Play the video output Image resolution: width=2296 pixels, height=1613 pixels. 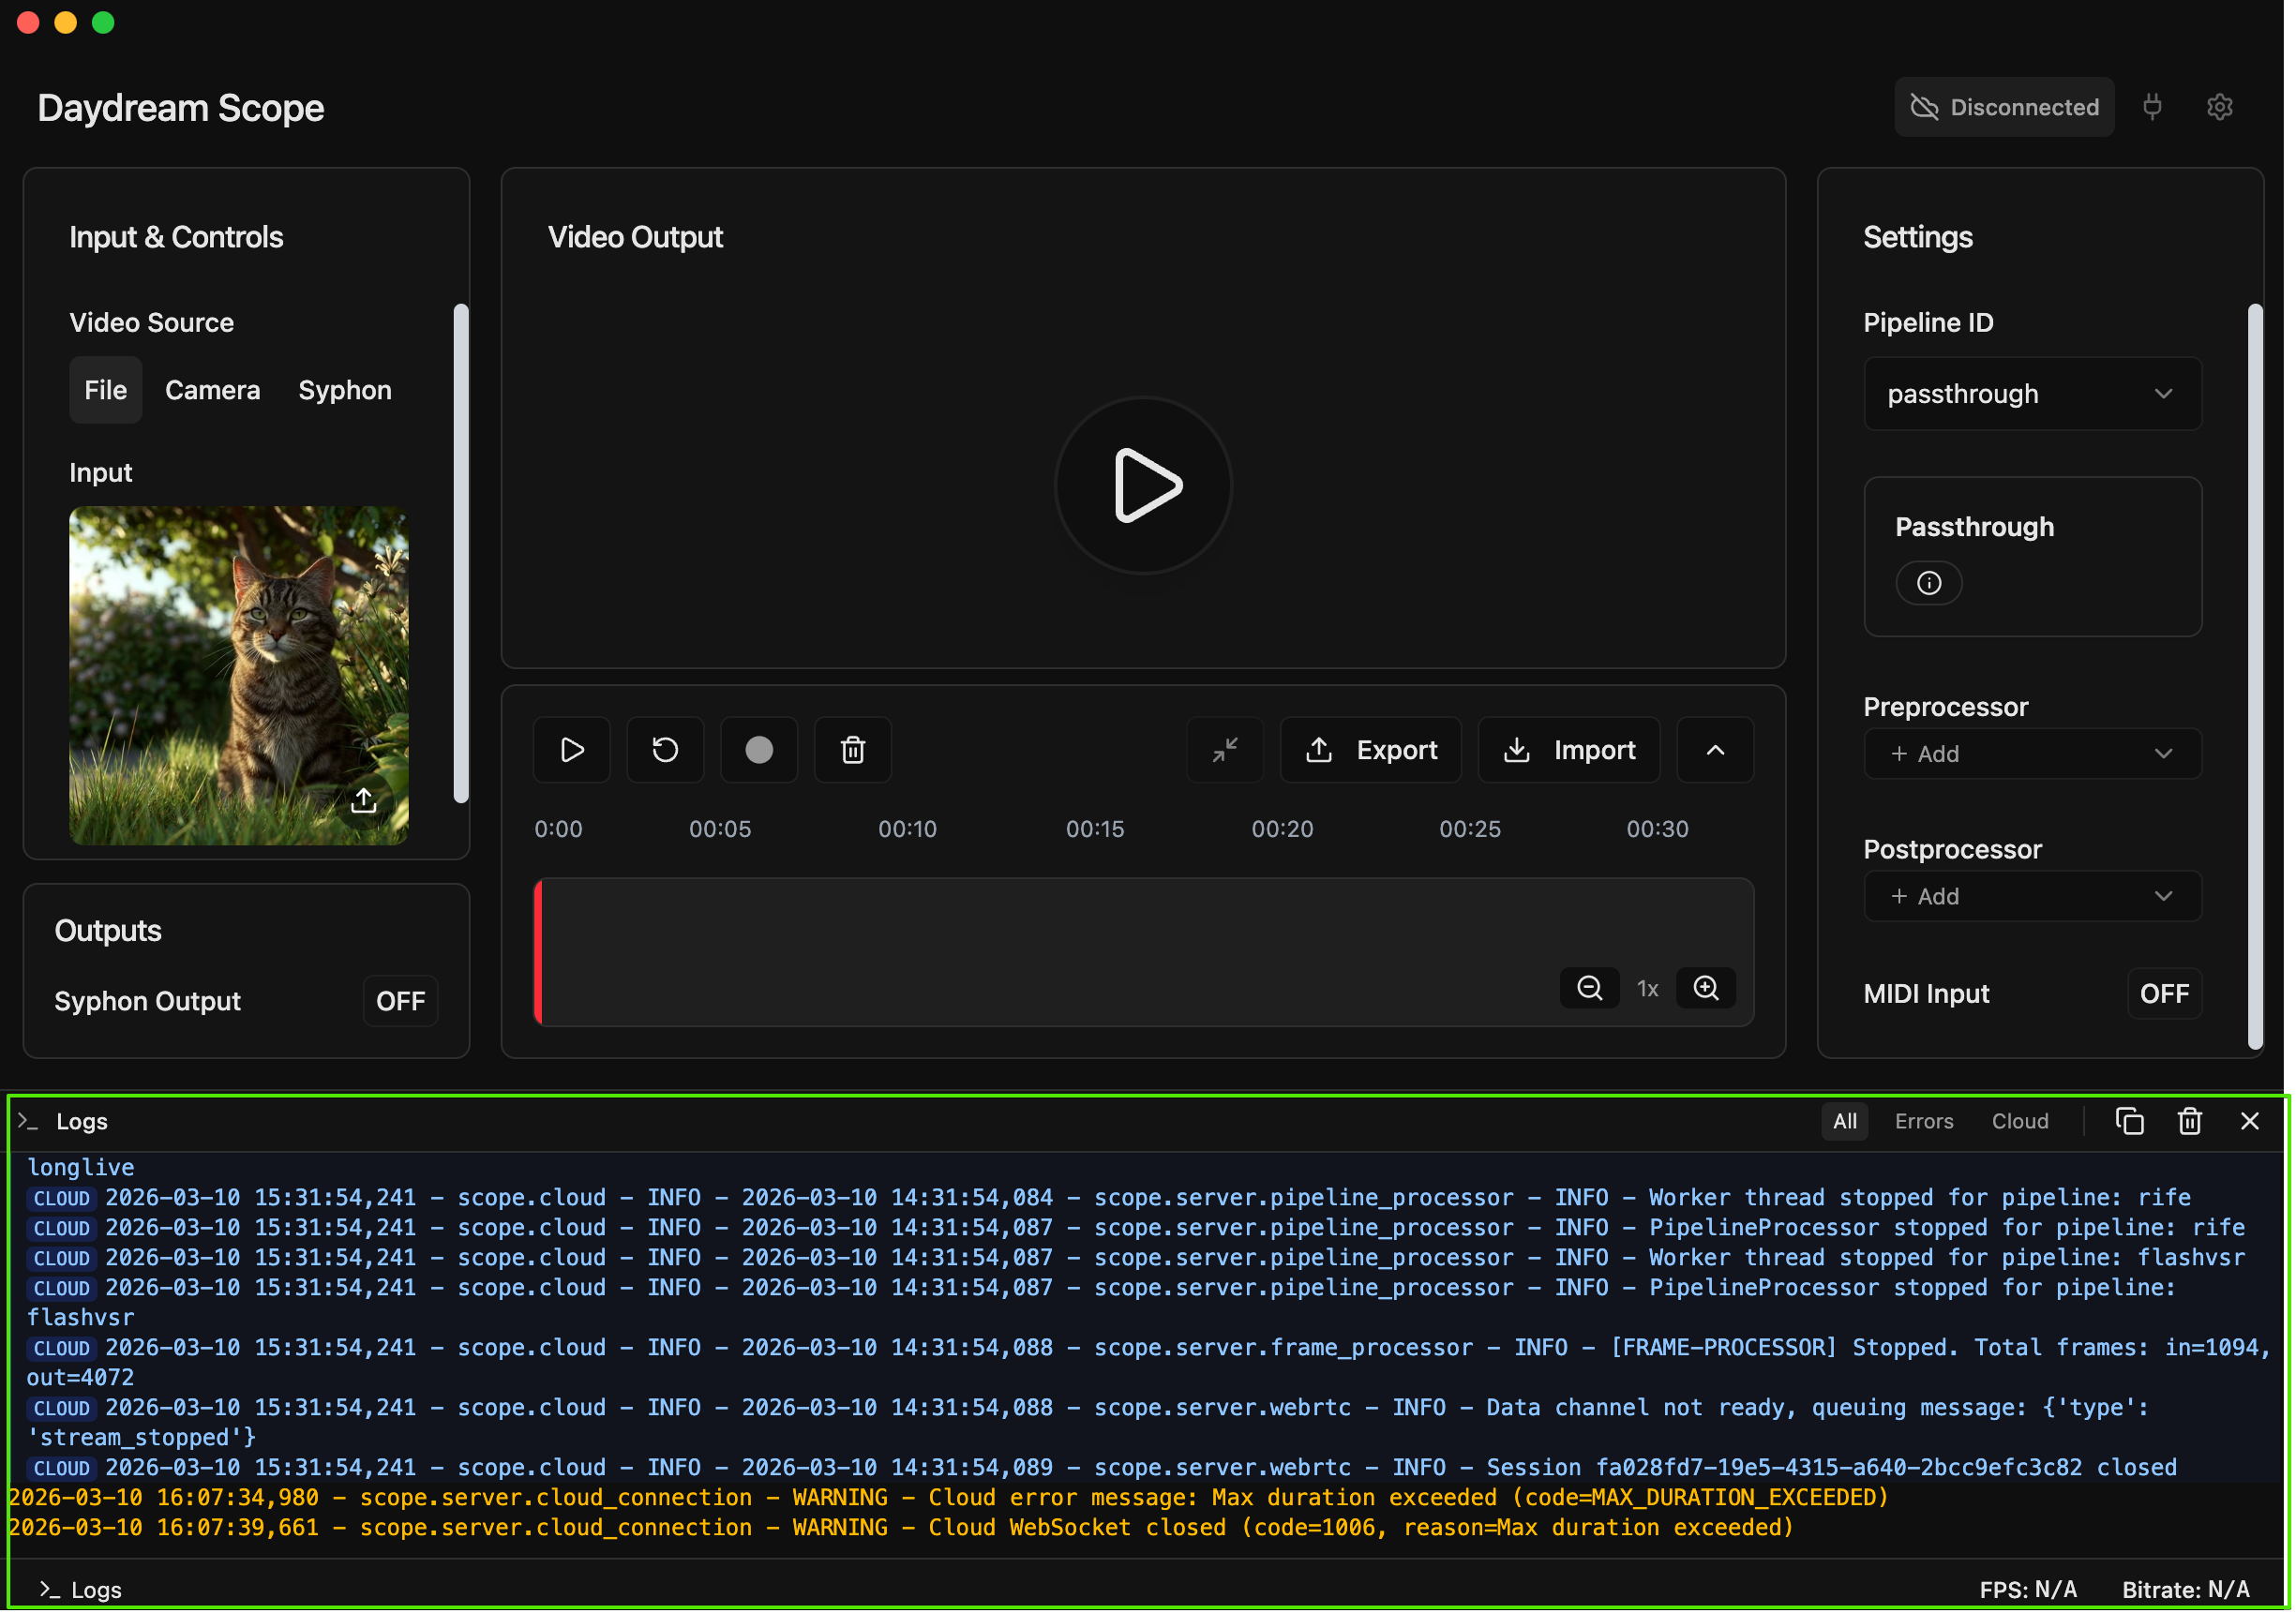click(x=1143, y=486)
